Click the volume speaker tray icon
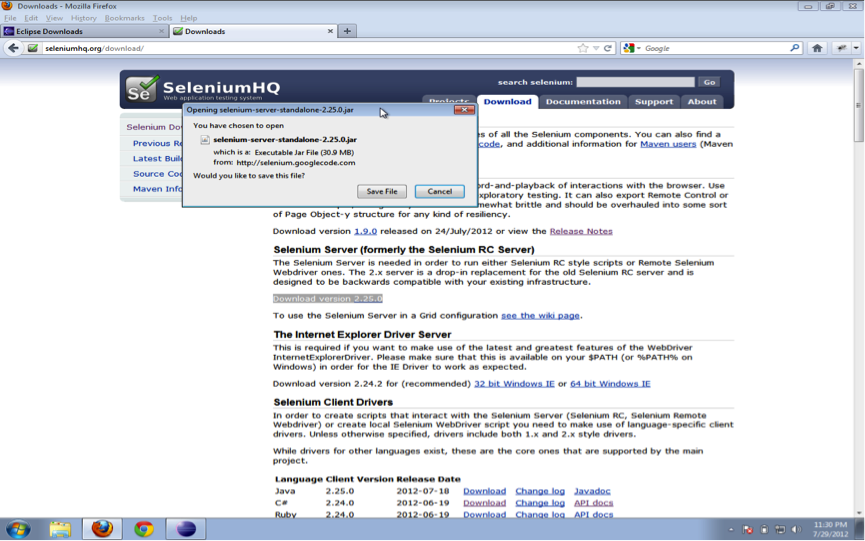The width and height of the screenshot is (865, 541). pos(796,529)
